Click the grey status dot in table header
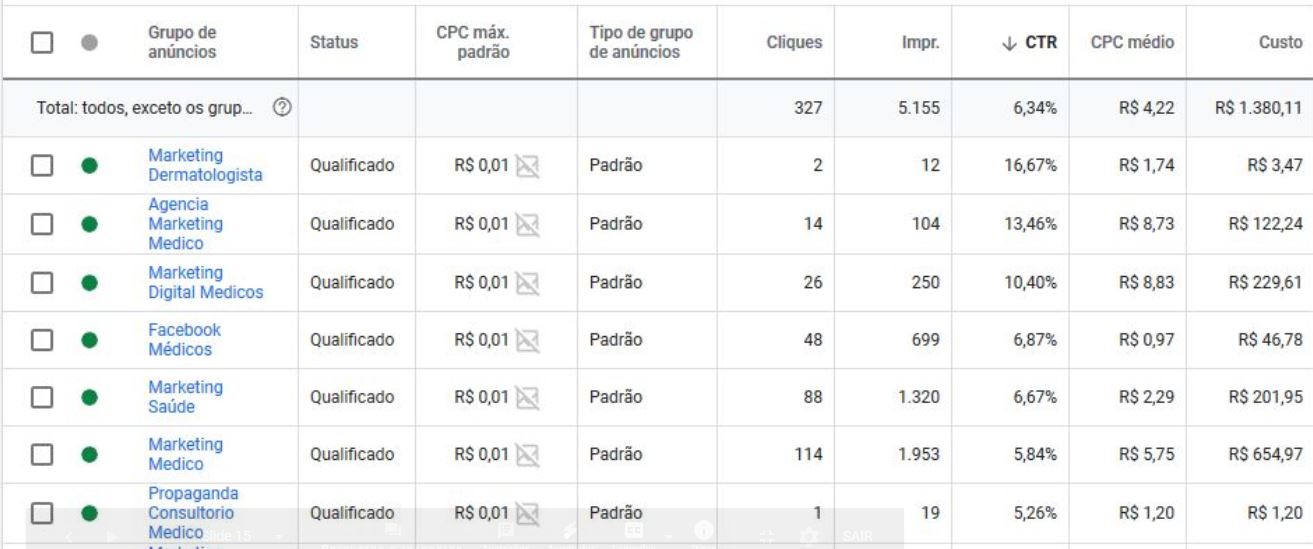This screenshot has height=549, width=1313. point(89,43)
